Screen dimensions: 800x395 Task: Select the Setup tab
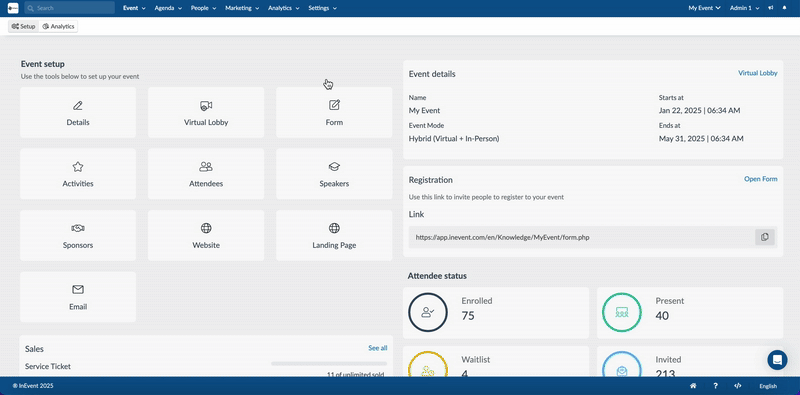click(23, 26)
